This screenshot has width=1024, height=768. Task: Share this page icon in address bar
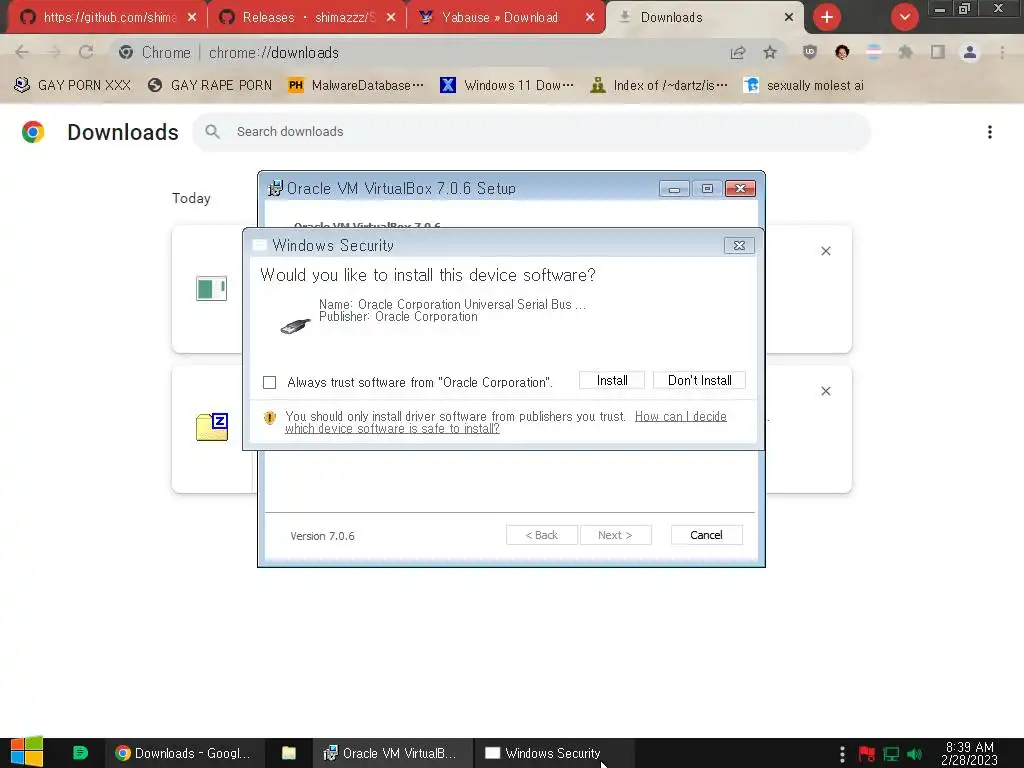click(x=738, y=52)
